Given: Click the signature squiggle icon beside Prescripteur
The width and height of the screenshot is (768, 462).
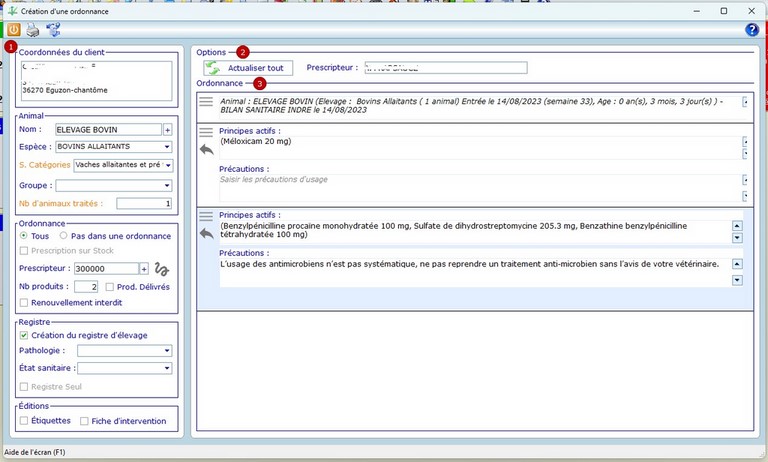Looking at the screenshot, I should 162,269.
